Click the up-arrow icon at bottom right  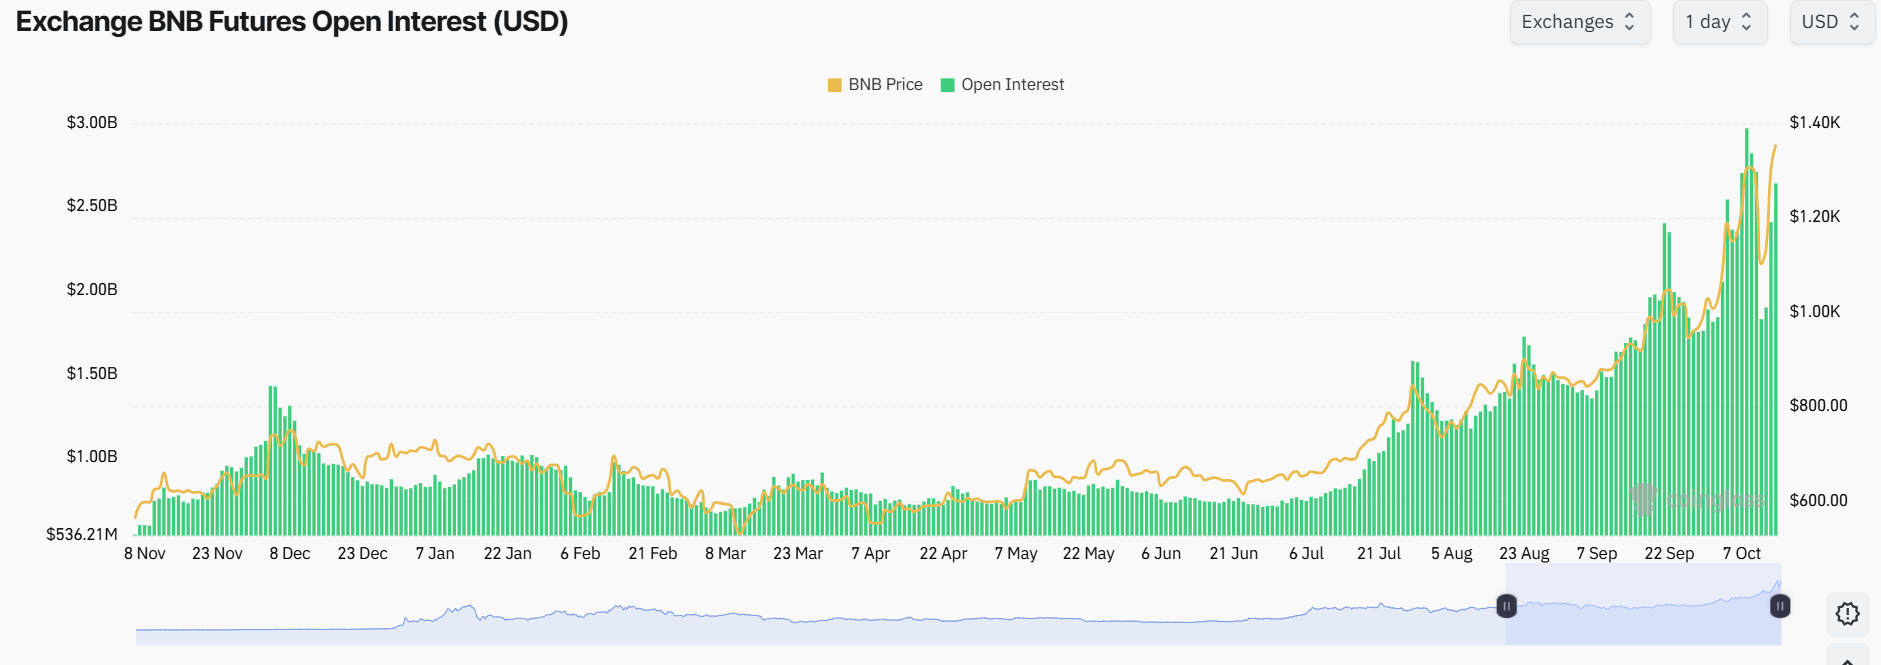click(1847, 660)
